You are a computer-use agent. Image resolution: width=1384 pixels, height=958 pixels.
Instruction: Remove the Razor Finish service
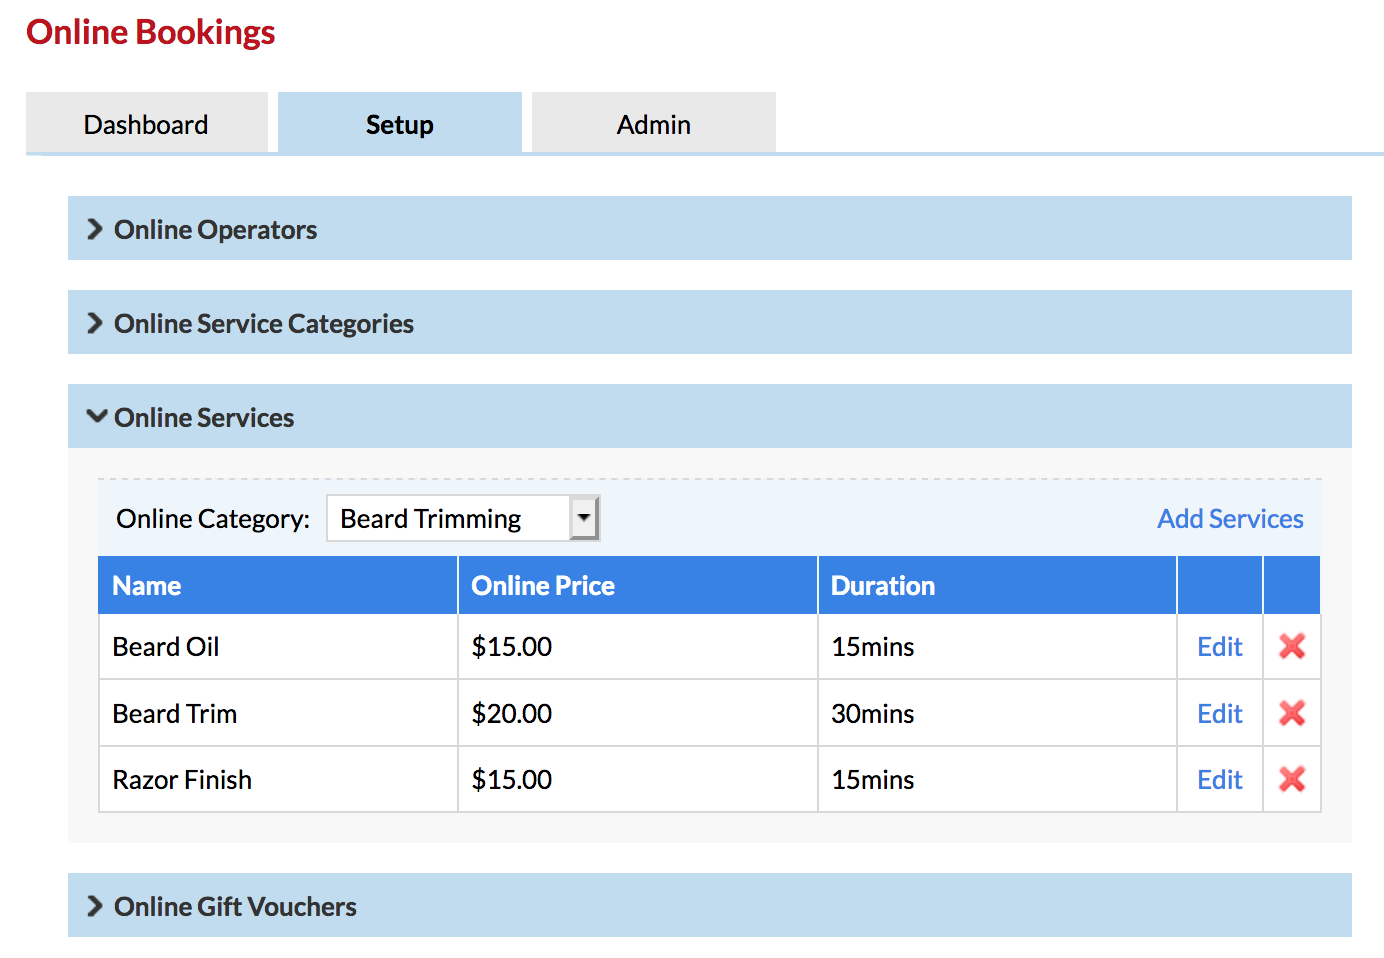[1291, 779]
